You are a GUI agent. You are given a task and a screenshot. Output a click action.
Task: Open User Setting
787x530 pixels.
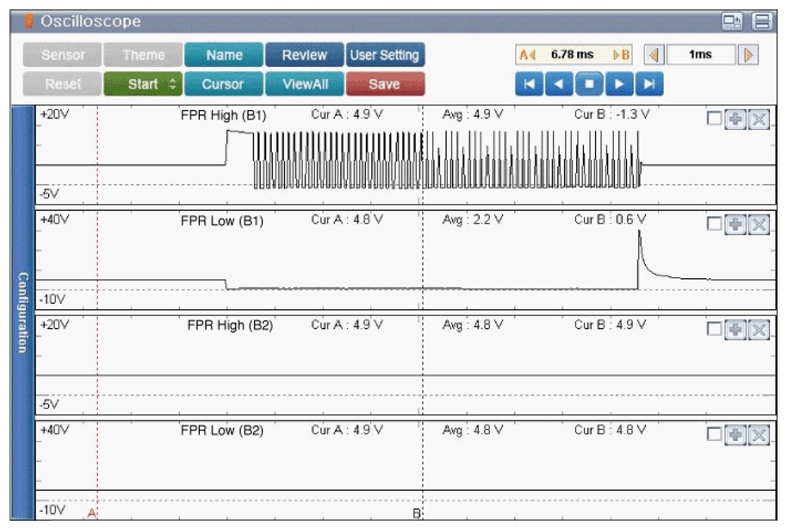coord(385,55)
